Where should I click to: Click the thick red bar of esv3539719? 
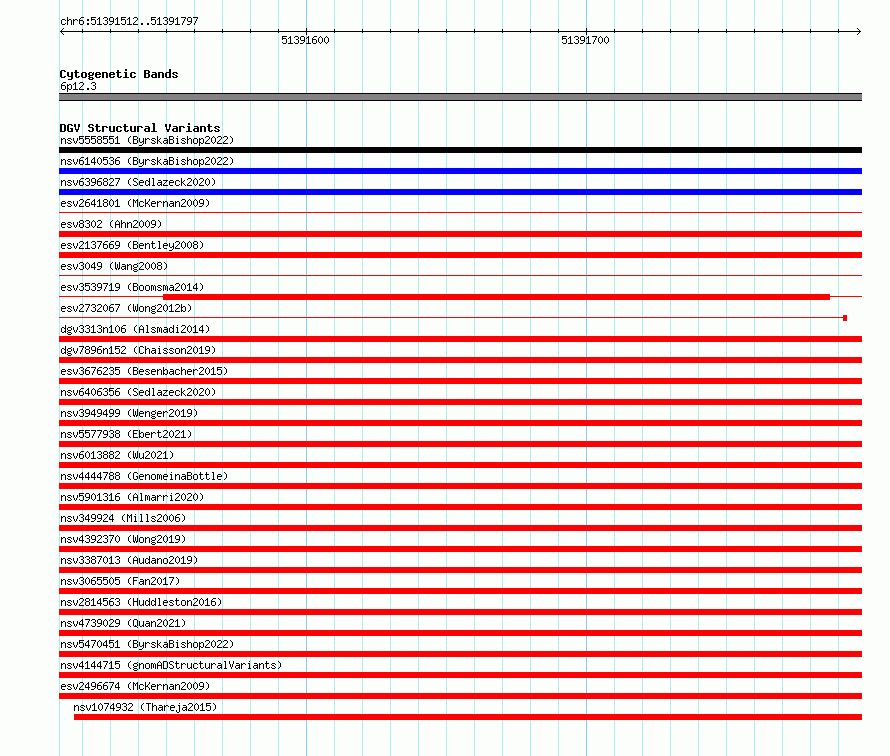(x=496, y=297)
